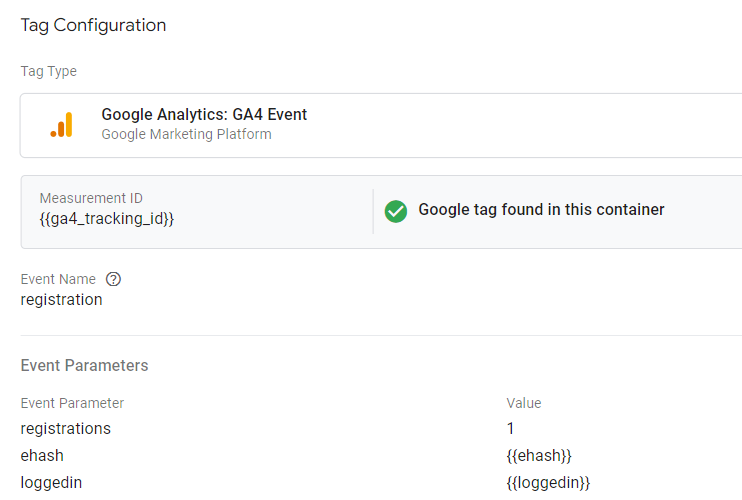Screen dimensions: 742x500
Task: Click the Value column header
Action: [x=523, y=403]
